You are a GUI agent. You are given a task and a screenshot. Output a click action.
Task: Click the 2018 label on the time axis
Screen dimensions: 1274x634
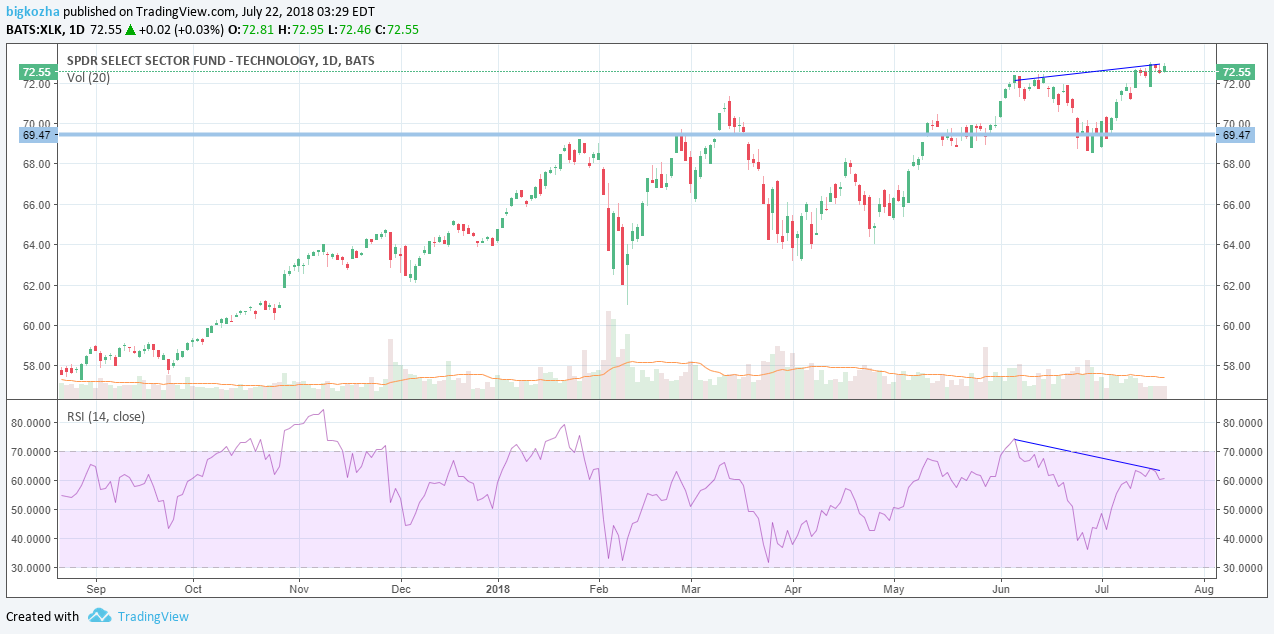pos(497,590)
